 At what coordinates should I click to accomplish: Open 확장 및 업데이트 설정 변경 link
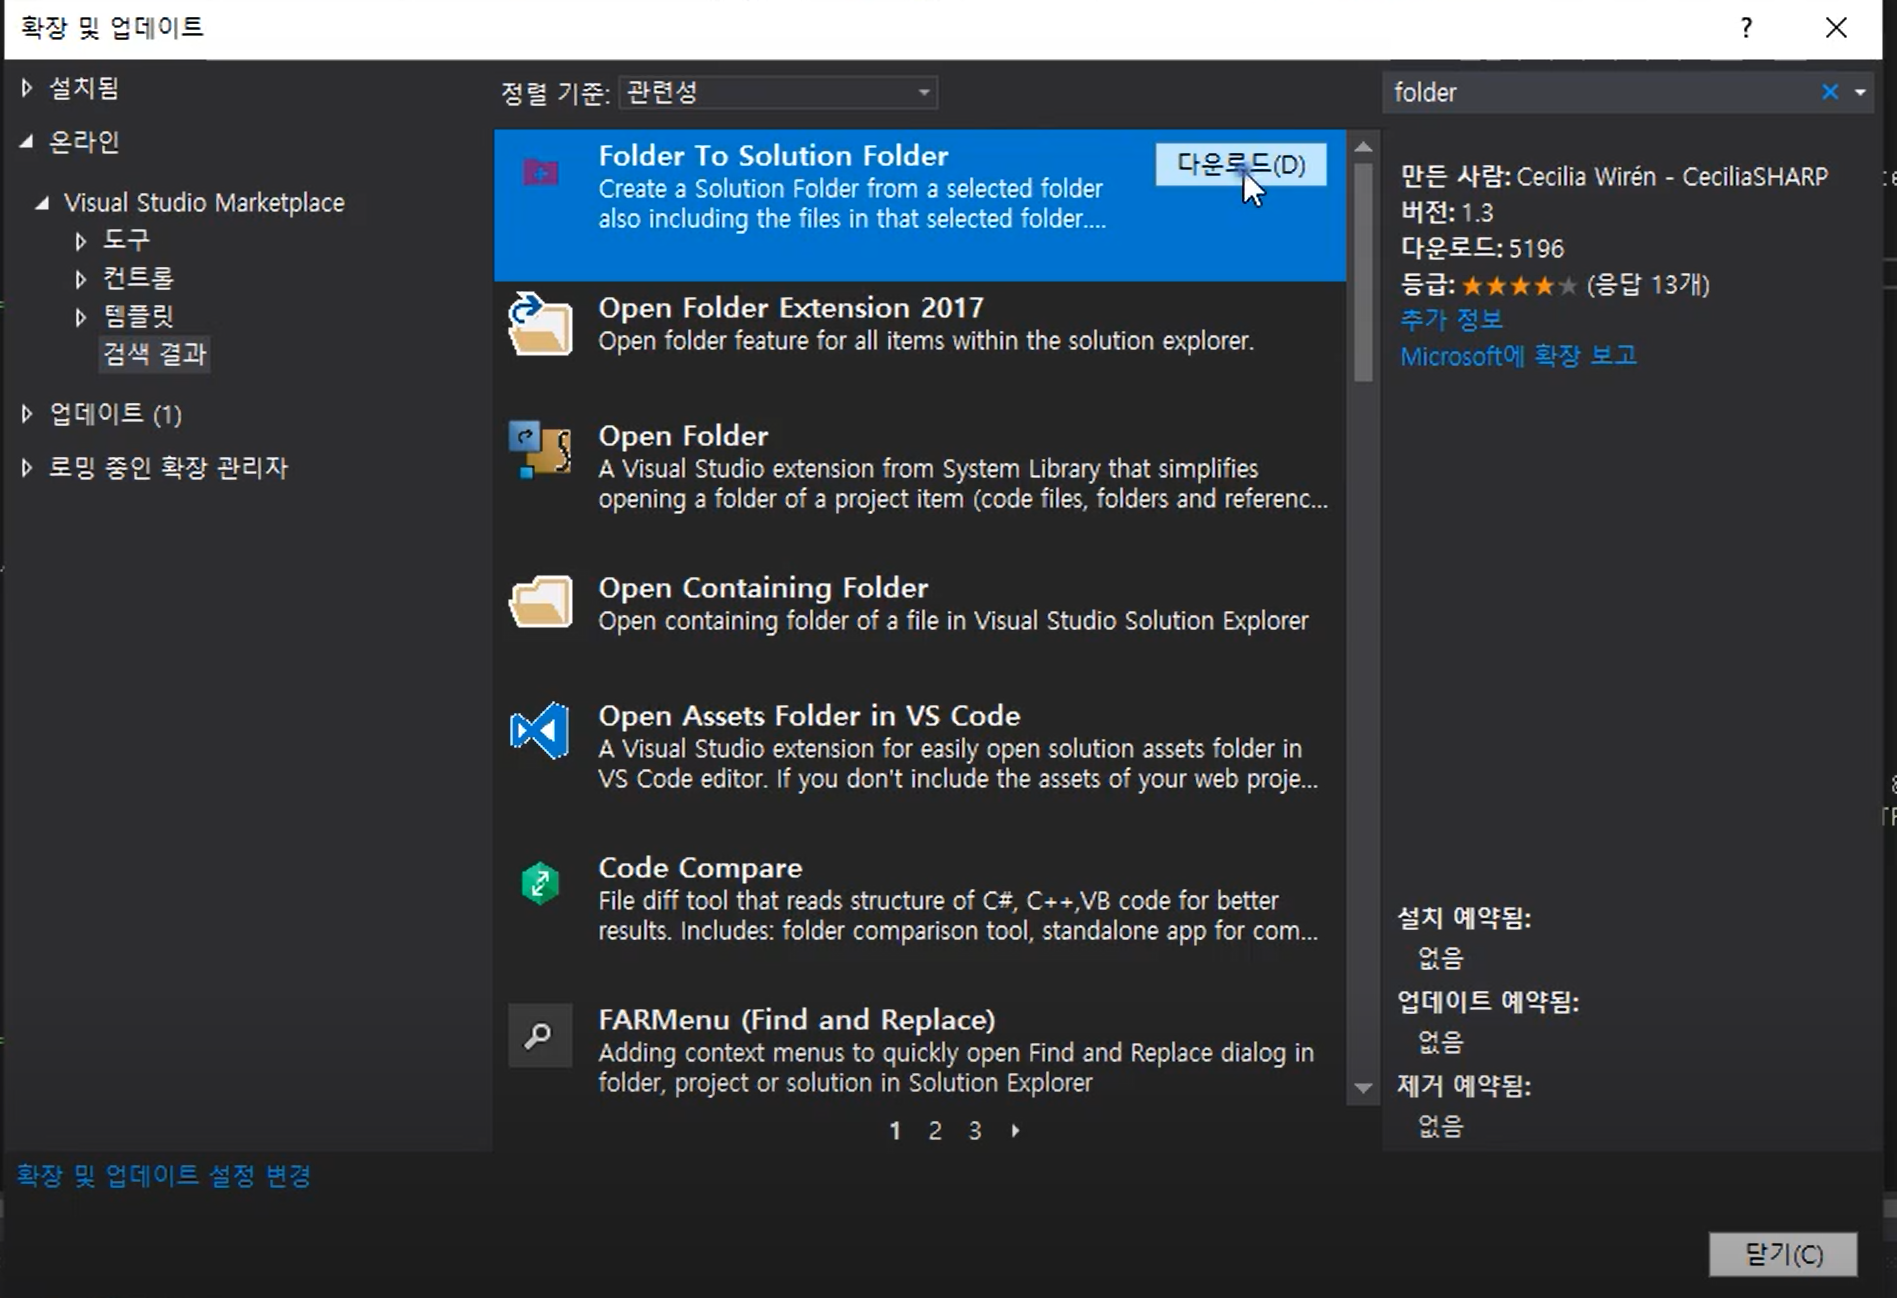163,1175
